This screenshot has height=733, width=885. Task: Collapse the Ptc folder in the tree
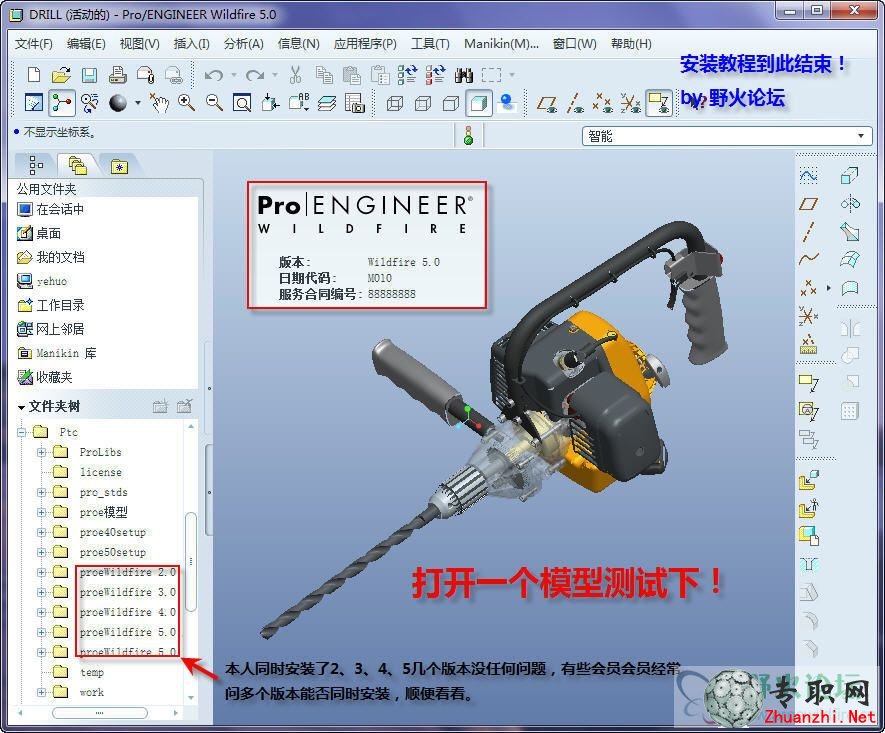21,432
